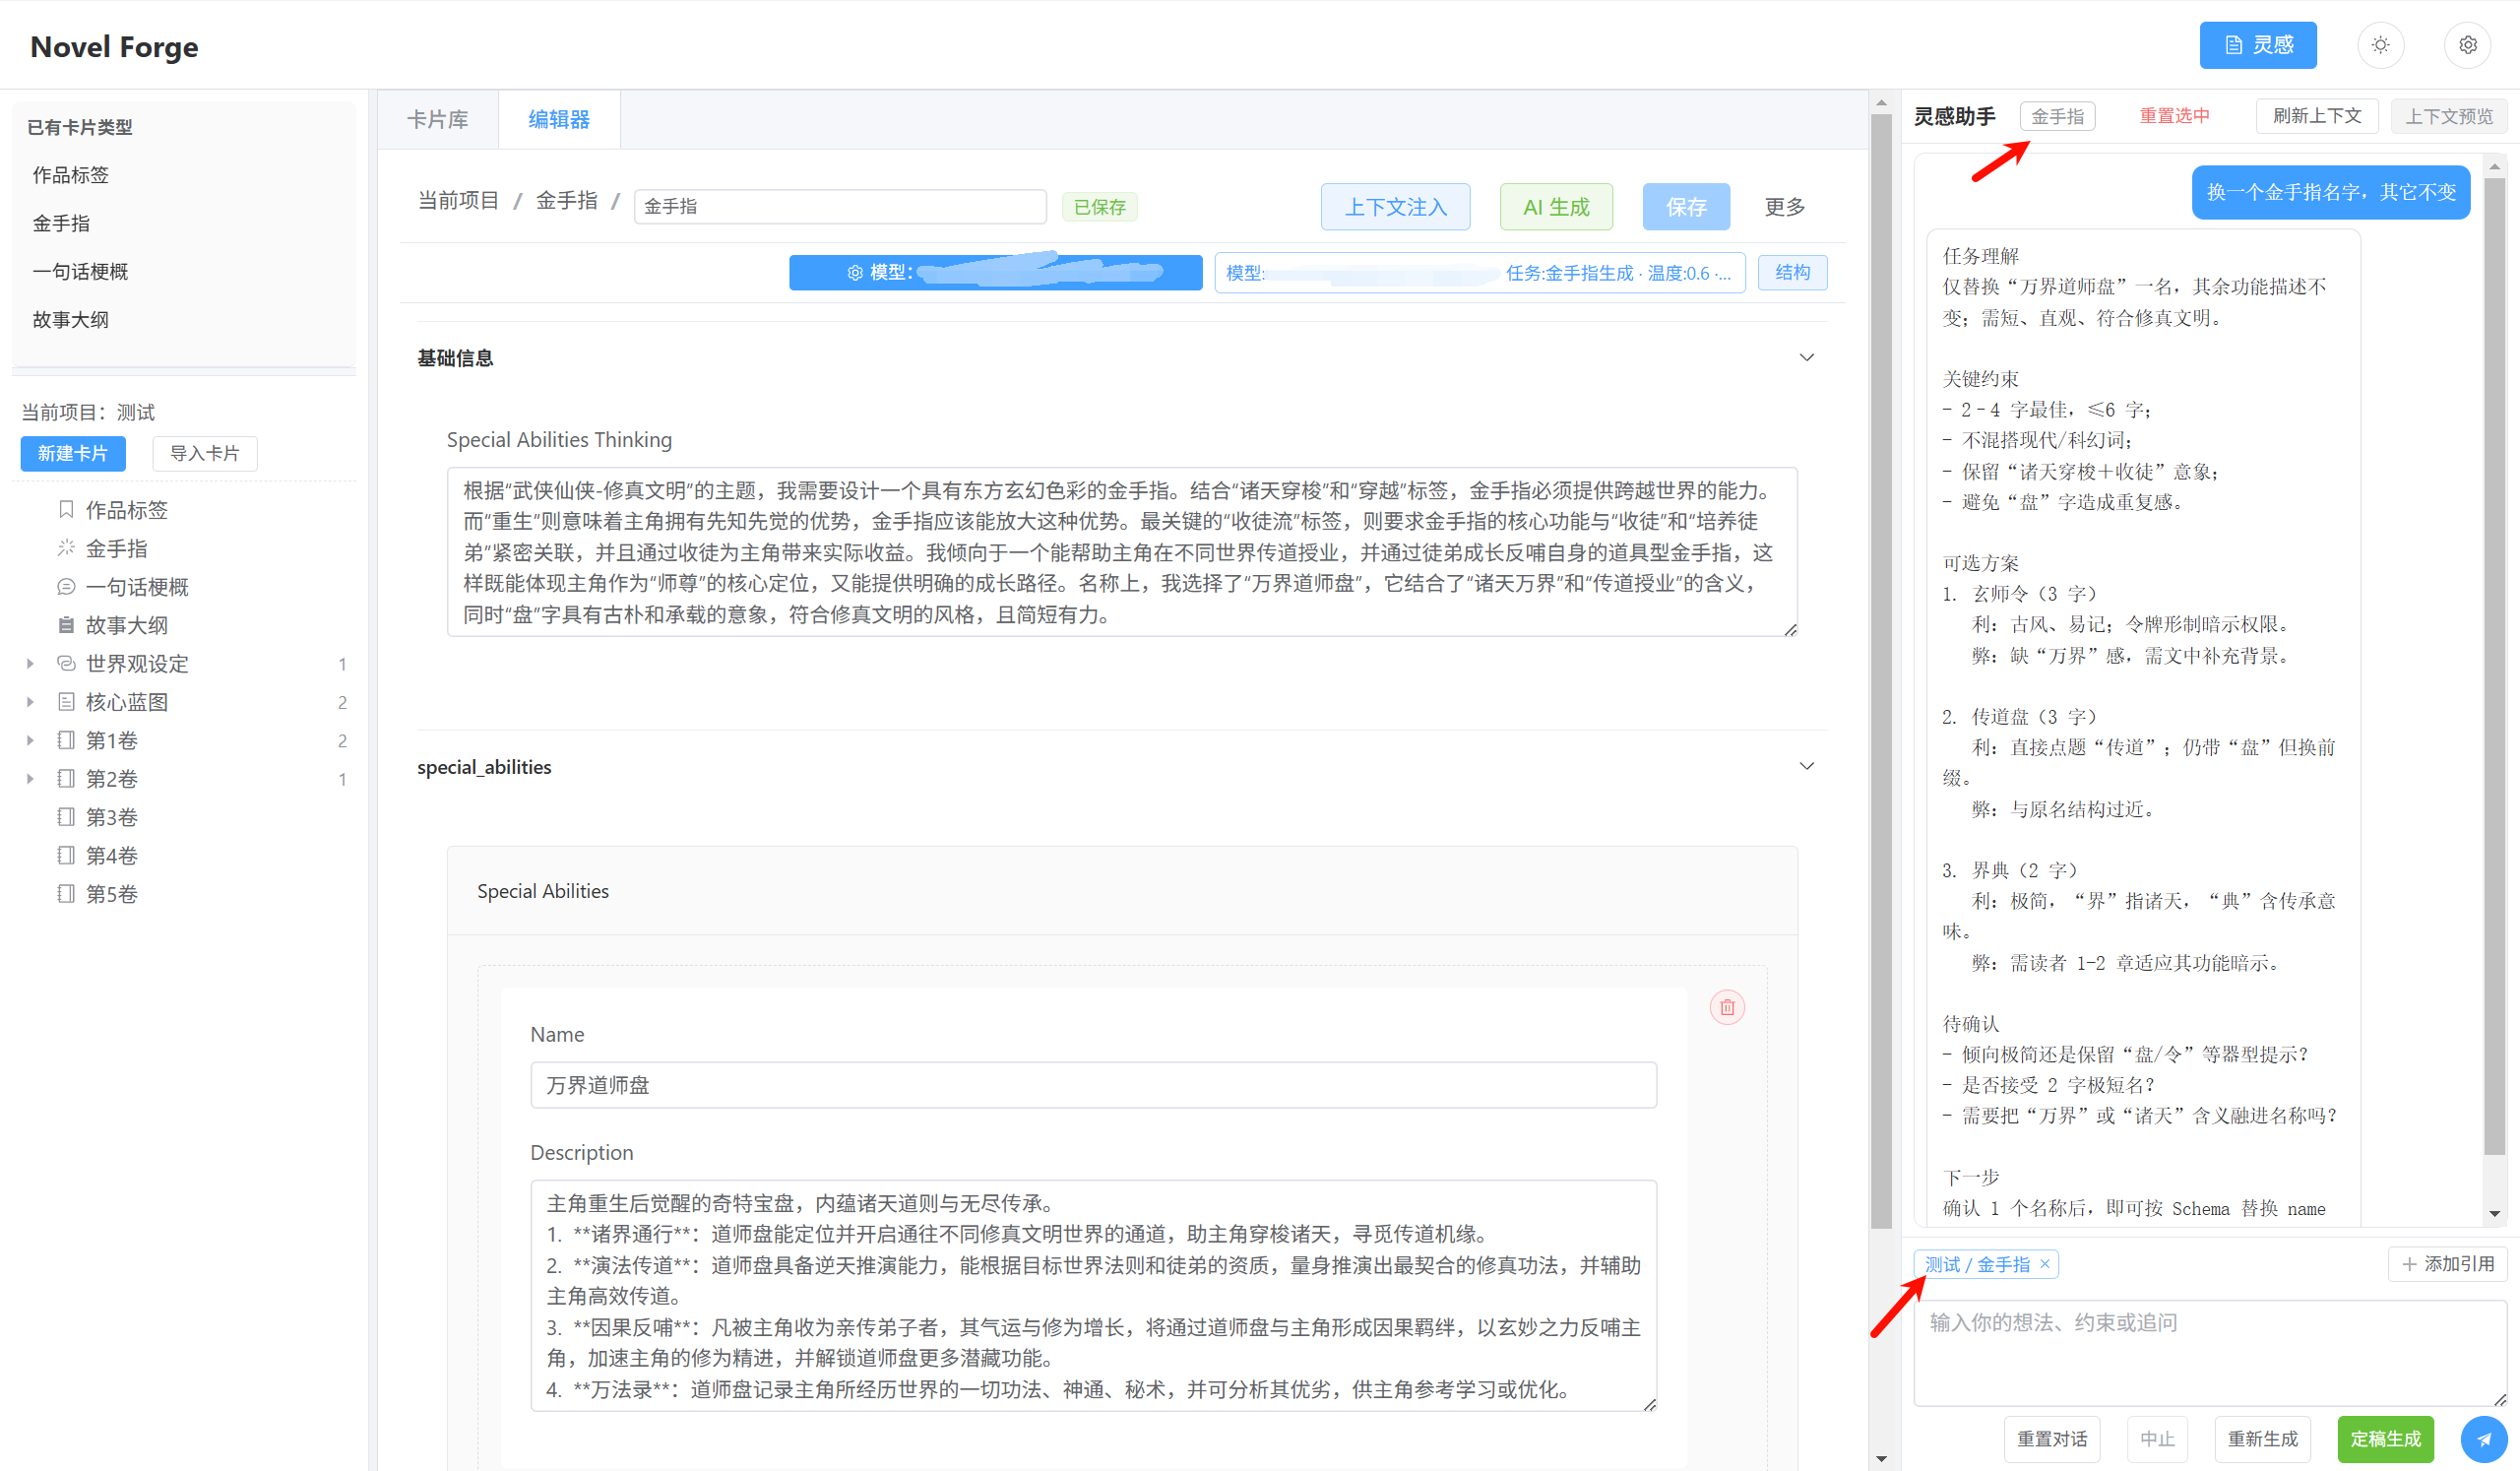Click the 灵感 inspiration button
Viewport: 2520px width, 1471px height.
click(2257, 45)
